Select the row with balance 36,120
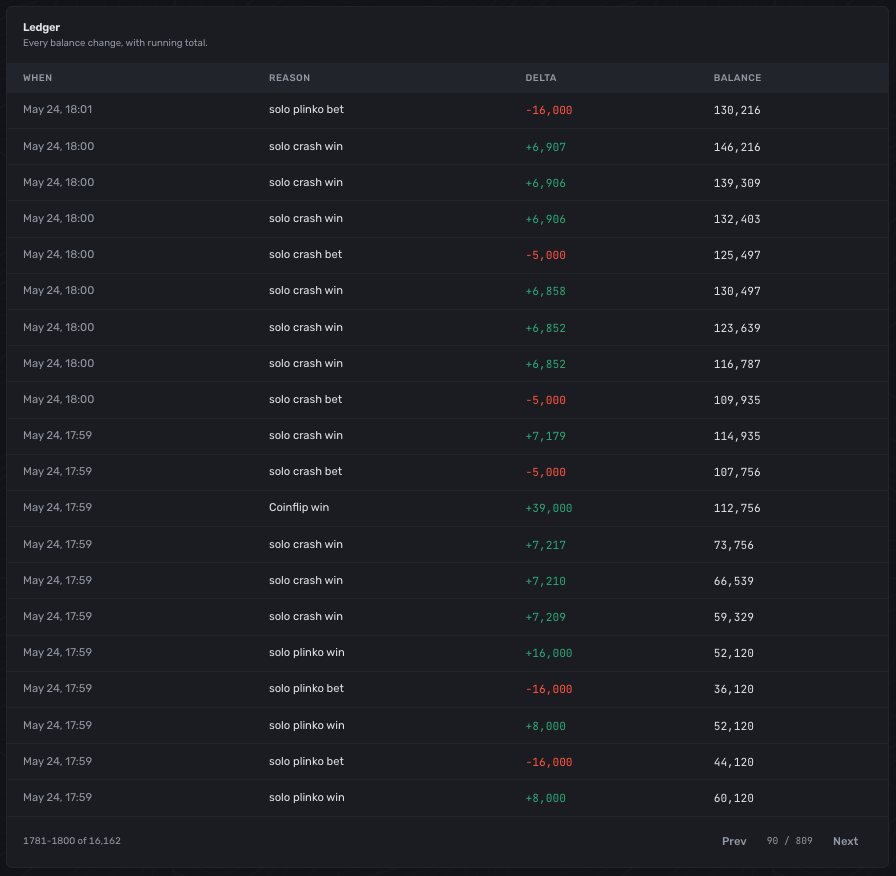This screenshot has width=896, height=876. pyautogui.click(x=447, y=689)
